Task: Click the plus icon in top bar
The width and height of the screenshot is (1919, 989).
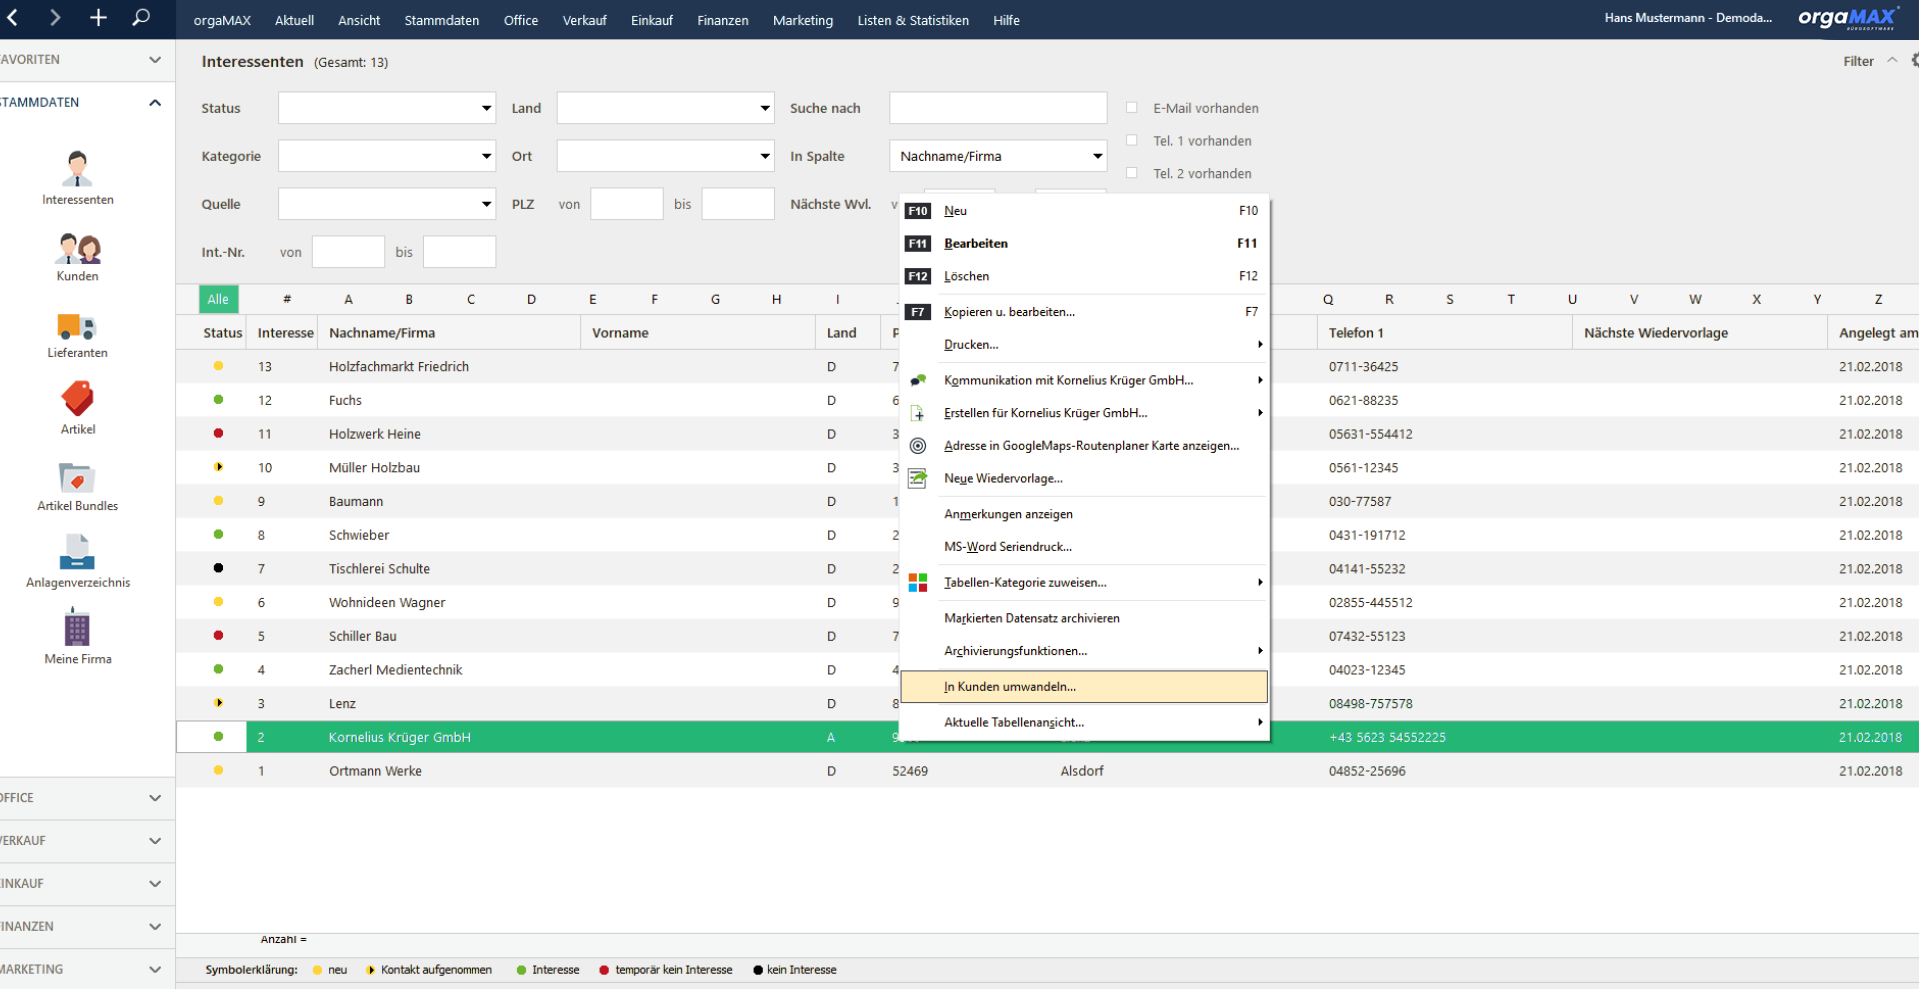Action: [98, 18]
